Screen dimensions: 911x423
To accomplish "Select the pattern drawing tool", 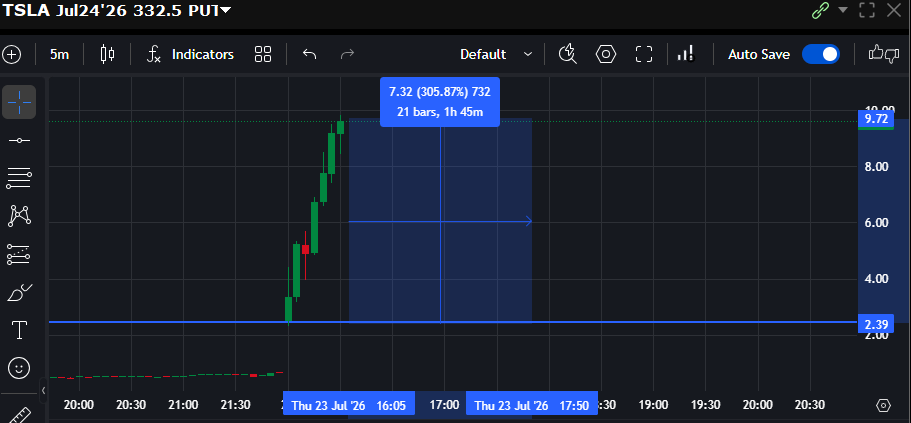I will (x=19, y=216).
